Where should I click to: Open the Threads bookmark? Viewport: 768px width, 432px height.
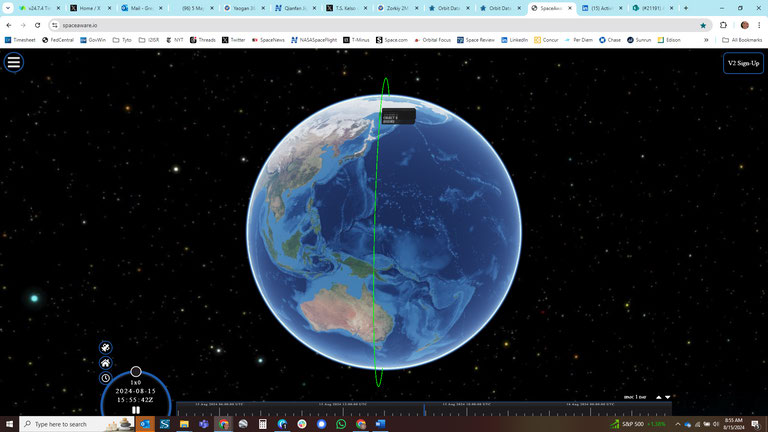tap(203, 40)
